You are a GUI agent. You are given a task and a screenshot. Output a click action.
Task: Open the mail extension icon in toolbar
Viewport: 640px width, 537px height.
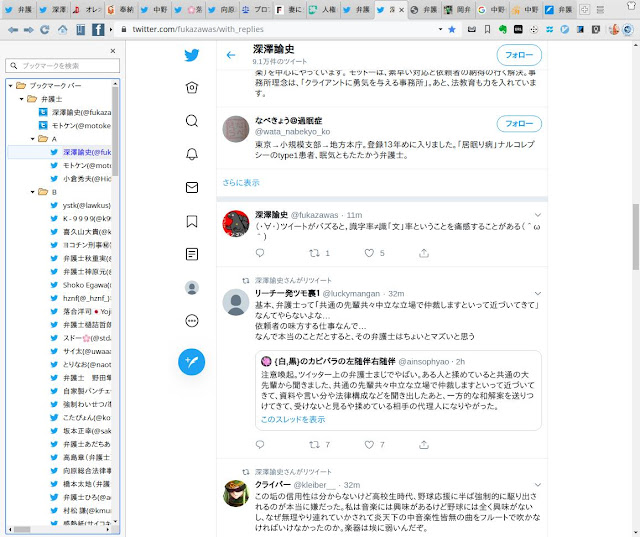tap(472, 29)
